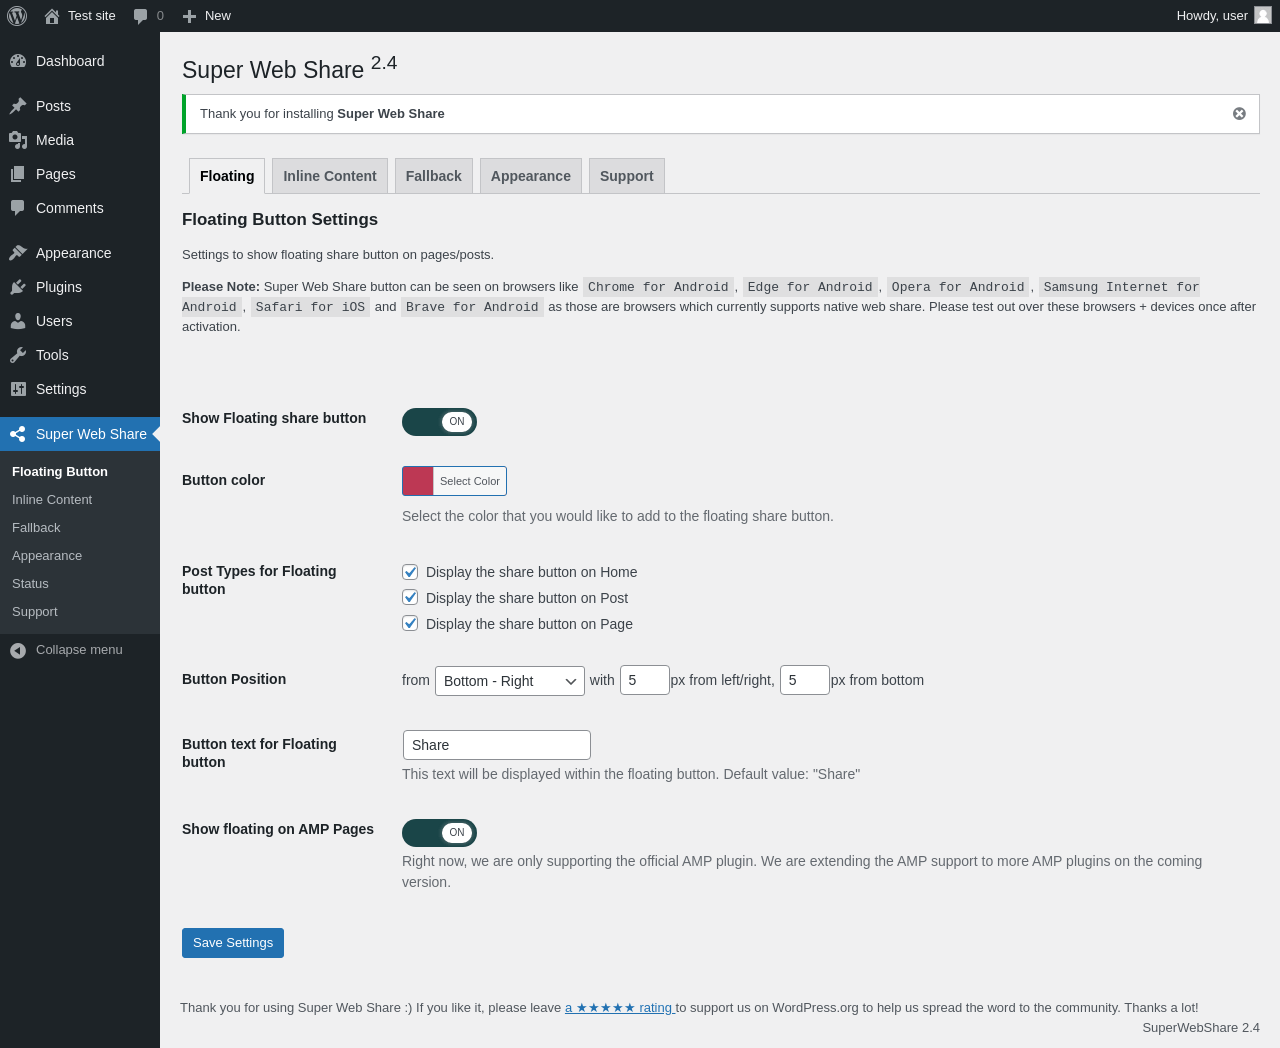1280x1048 pixels.
Task: Click the Users person icon
Action: click(18, 321)
